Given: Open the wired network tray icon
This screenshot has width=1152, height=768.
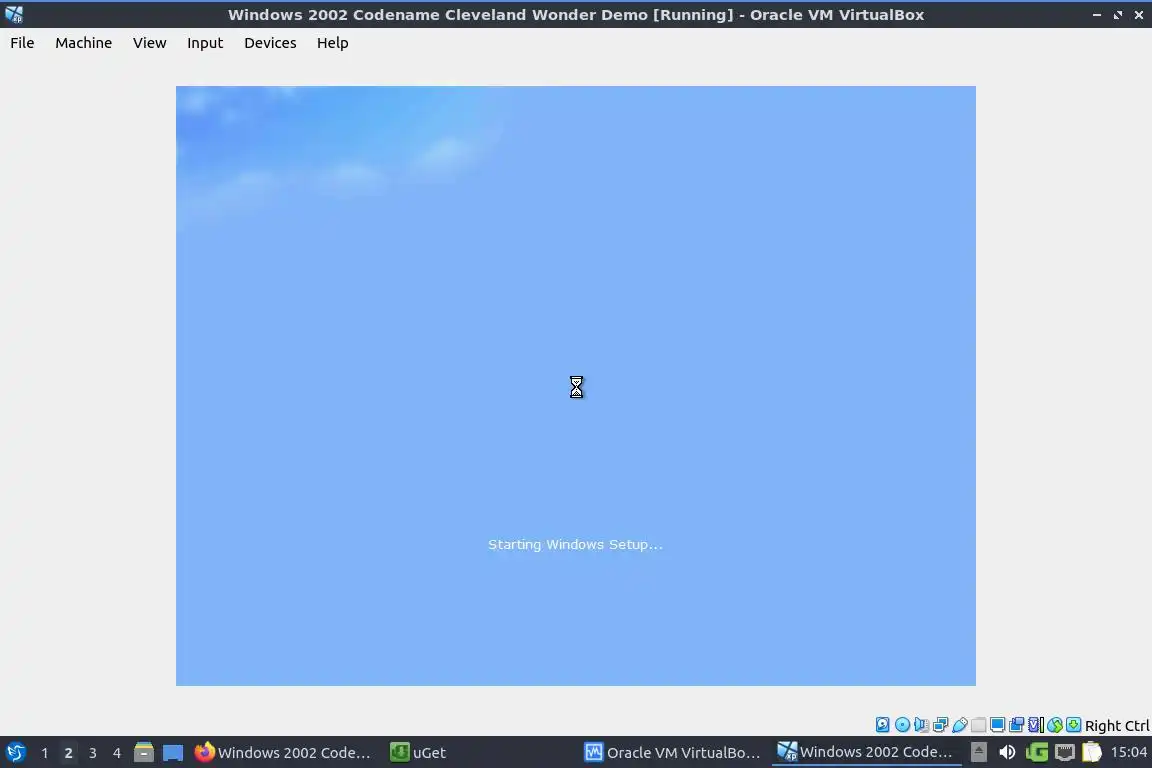Looking at the screenshot, I should (x=1065, y=752).
